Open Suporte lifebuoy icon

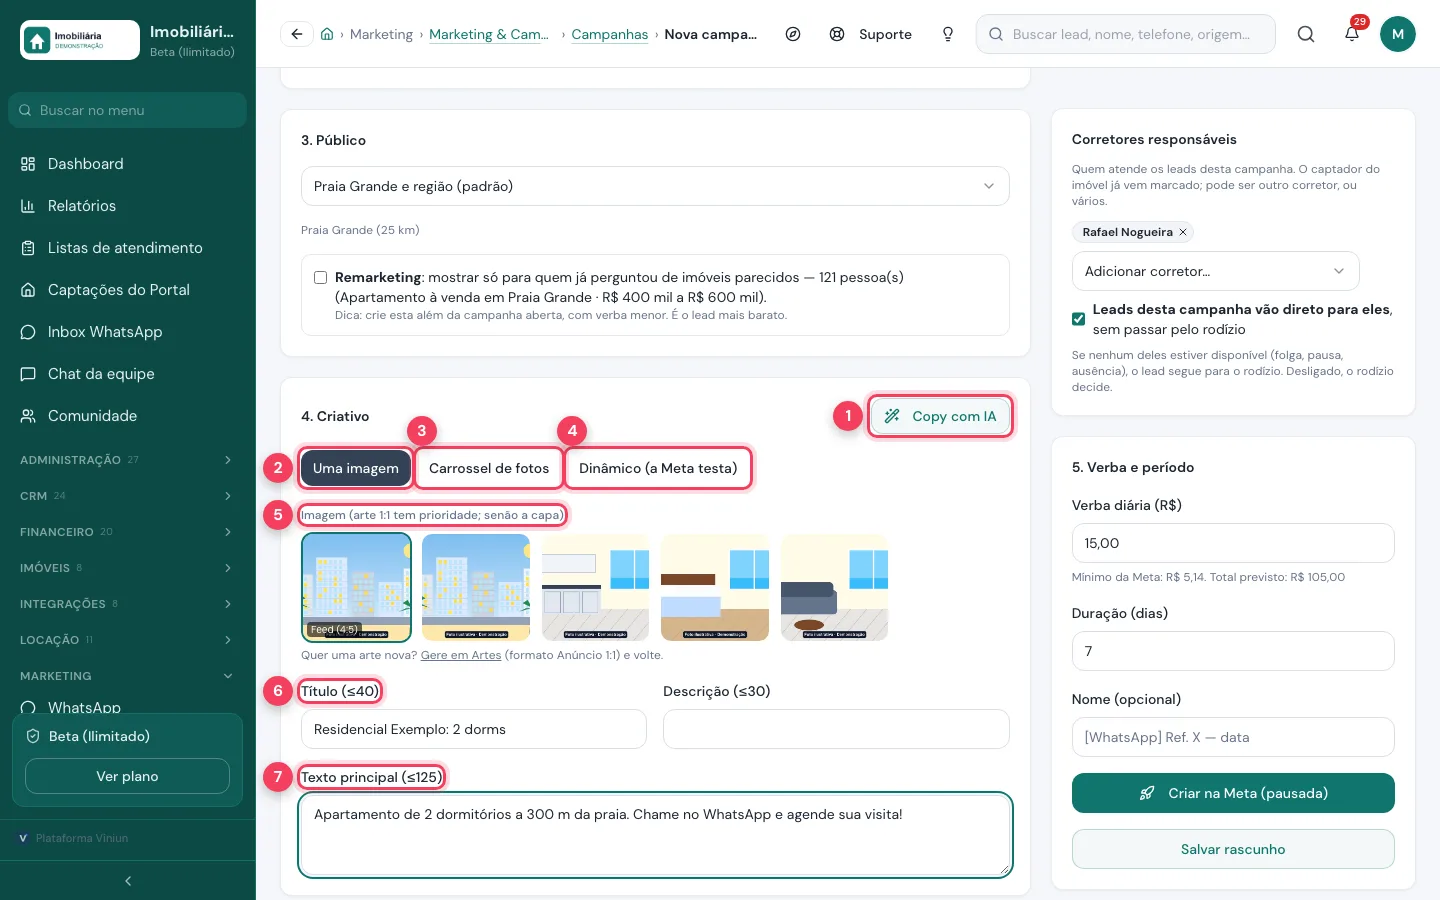pyautogui.click(x=837, y=34)
